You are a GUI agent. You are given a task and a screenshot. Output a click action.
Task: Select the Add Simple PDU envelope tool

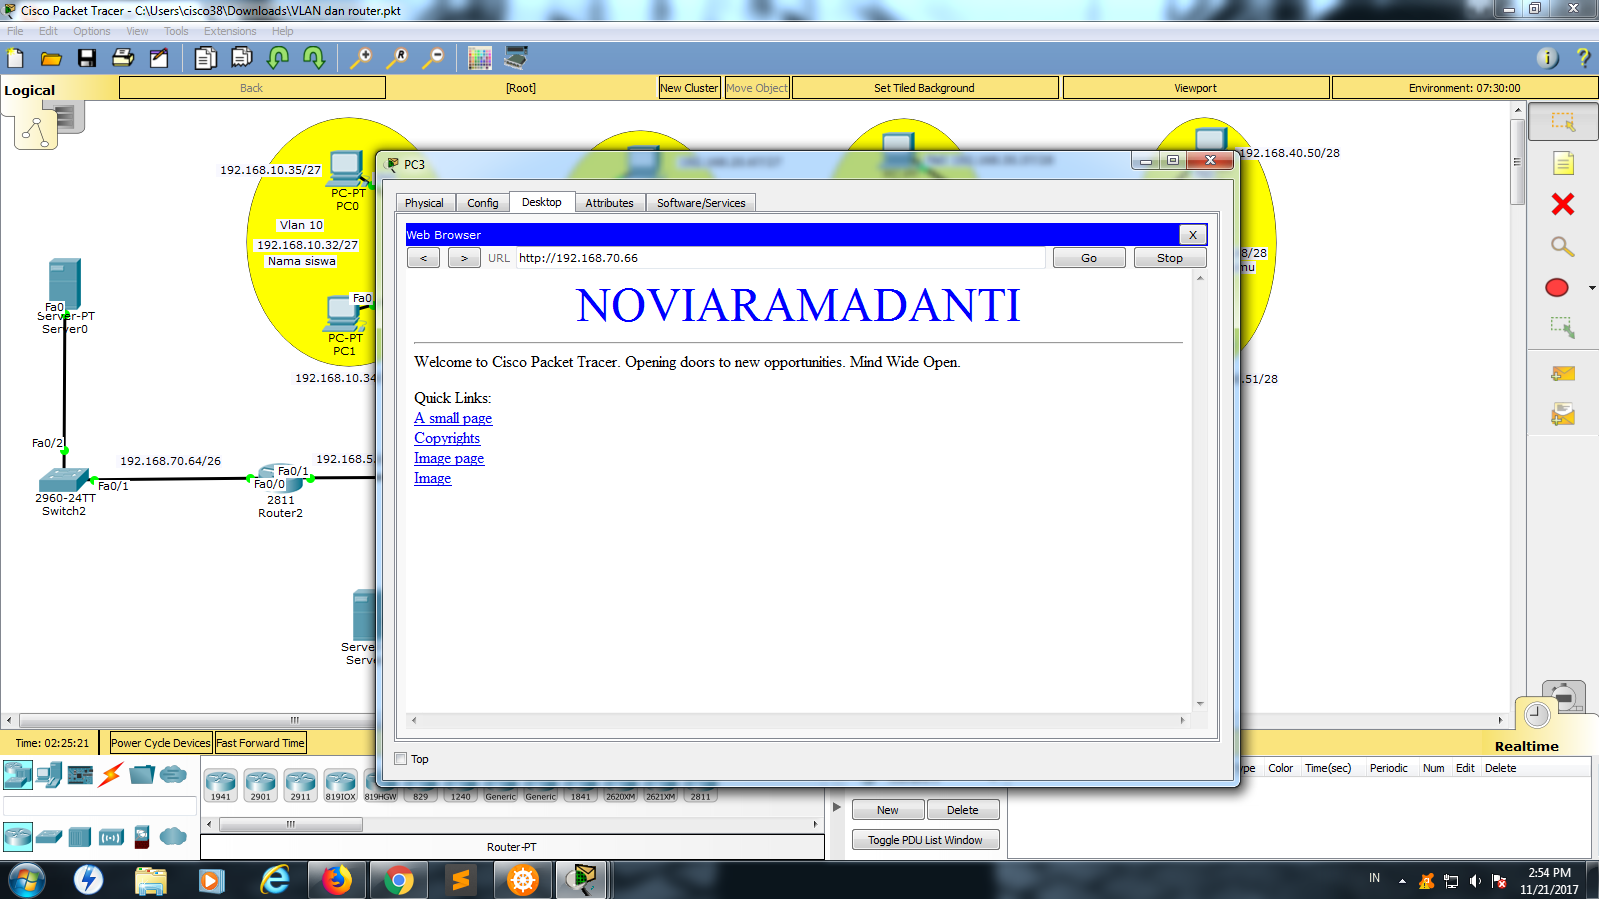[x=1563, y=374]
